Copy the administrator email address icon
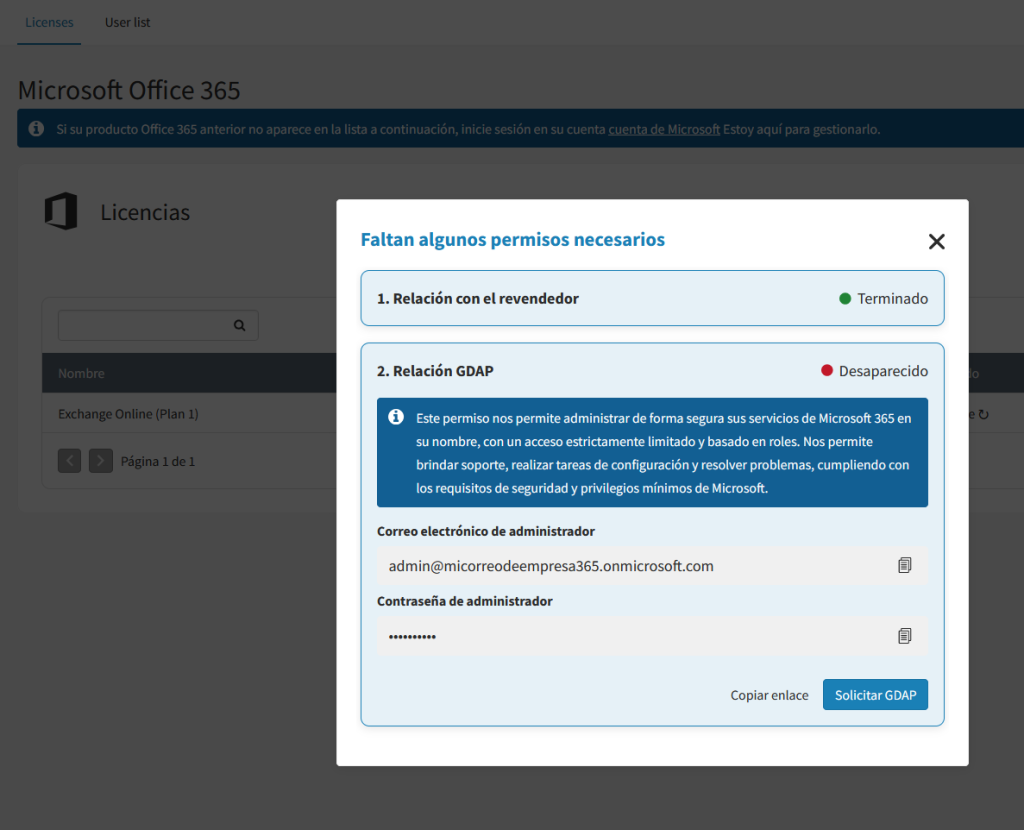 pyautogui.click(x=904, y=565)
